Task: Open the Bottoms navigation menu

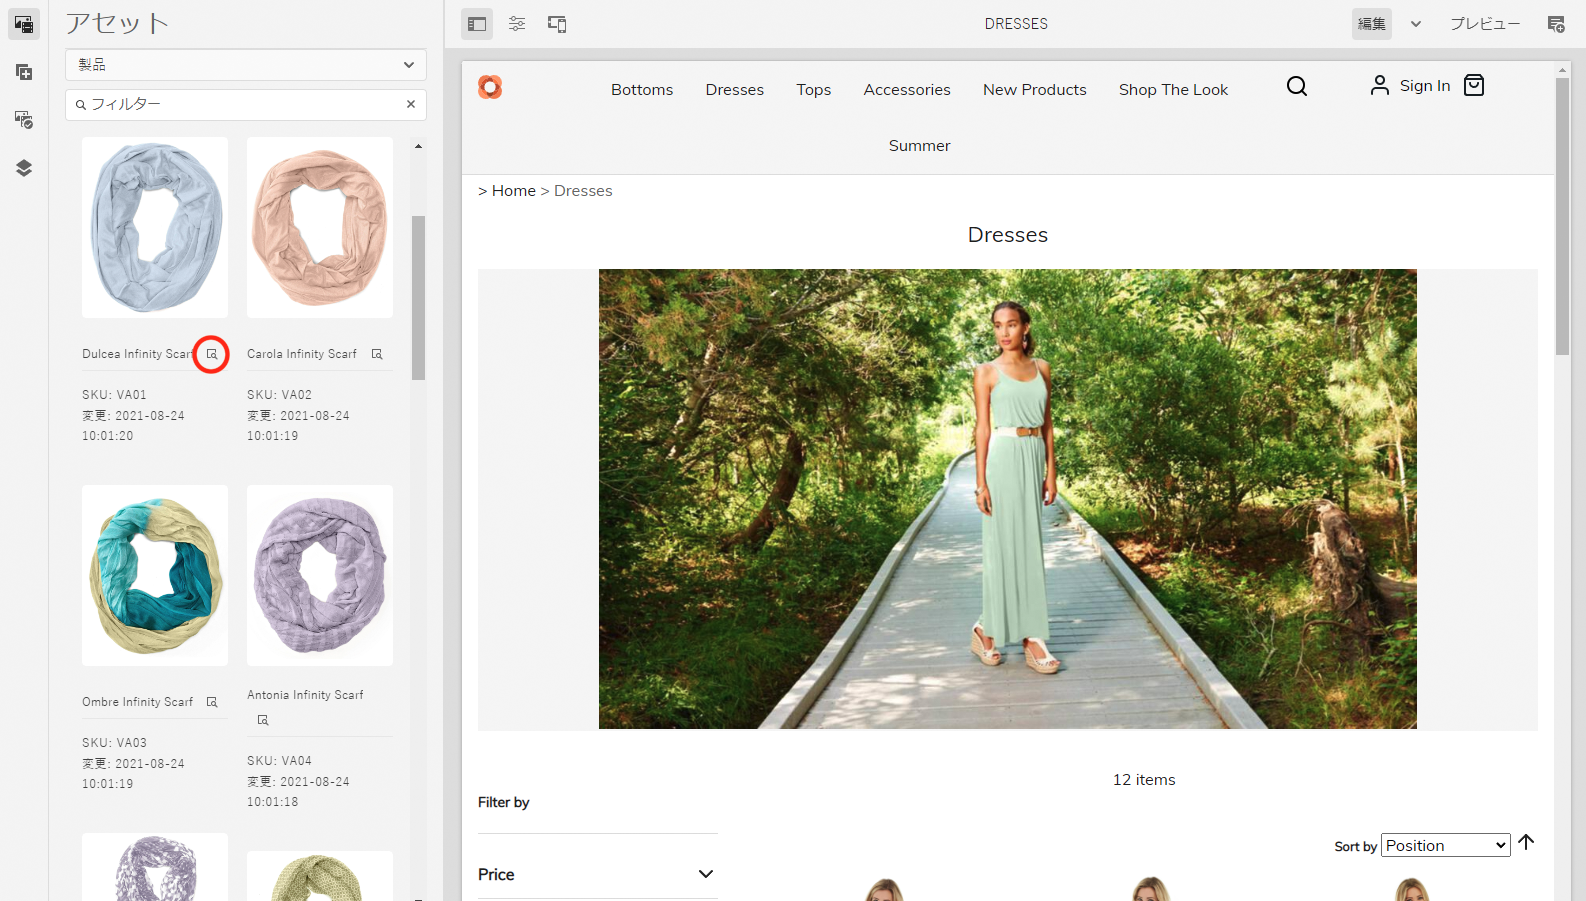Action: click(x=642, y=90)
